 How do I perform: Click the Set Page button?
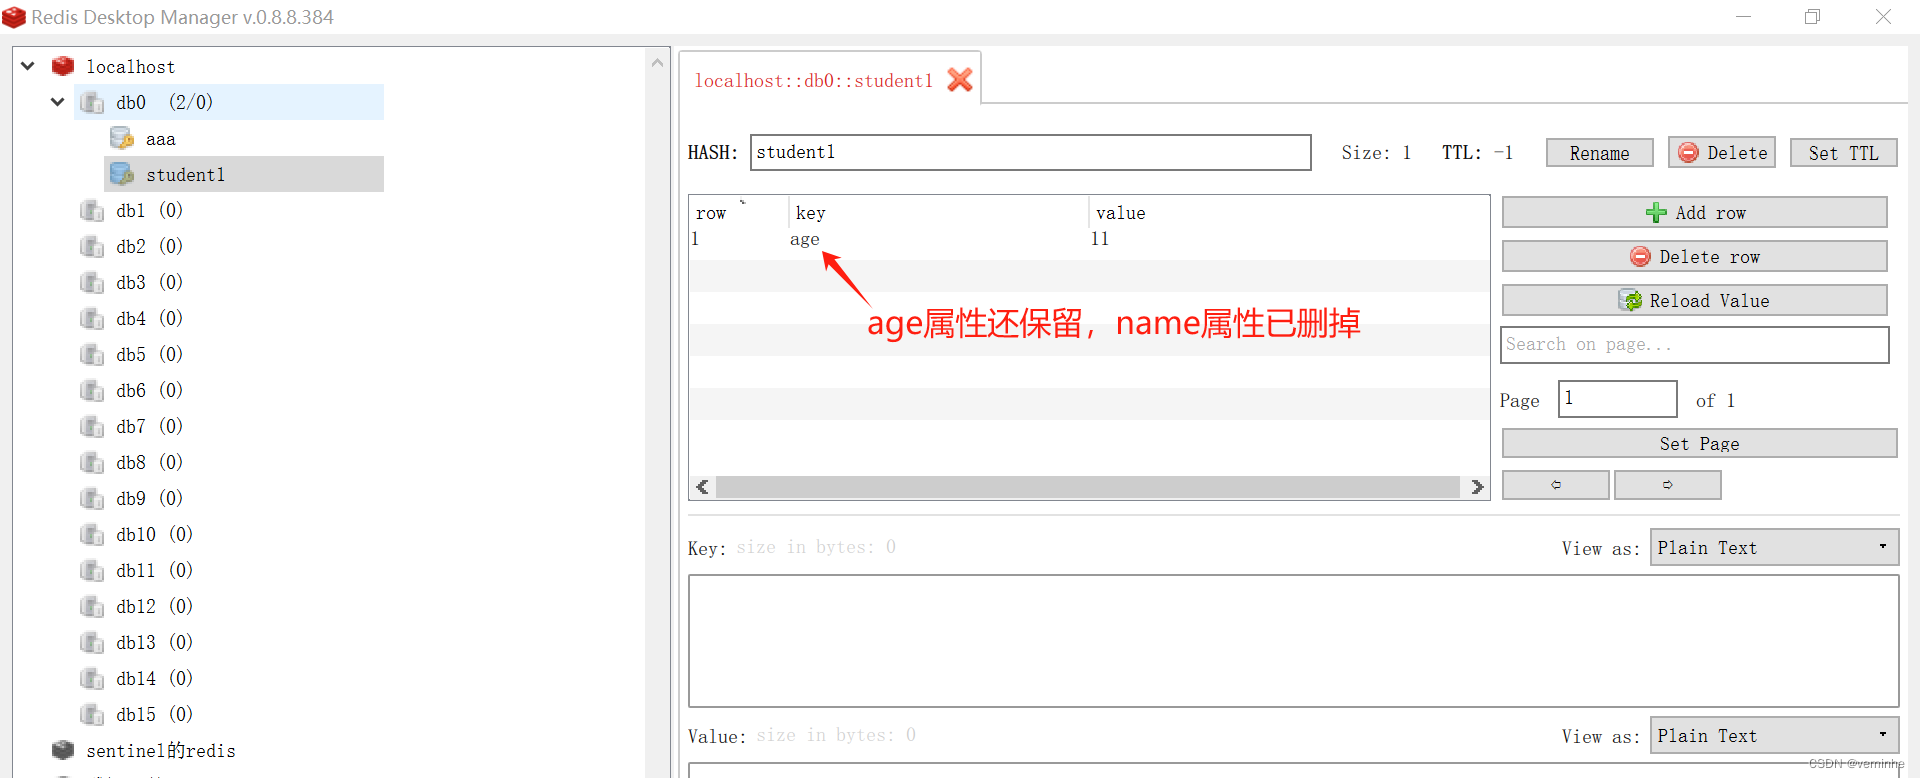point(1699,443)
